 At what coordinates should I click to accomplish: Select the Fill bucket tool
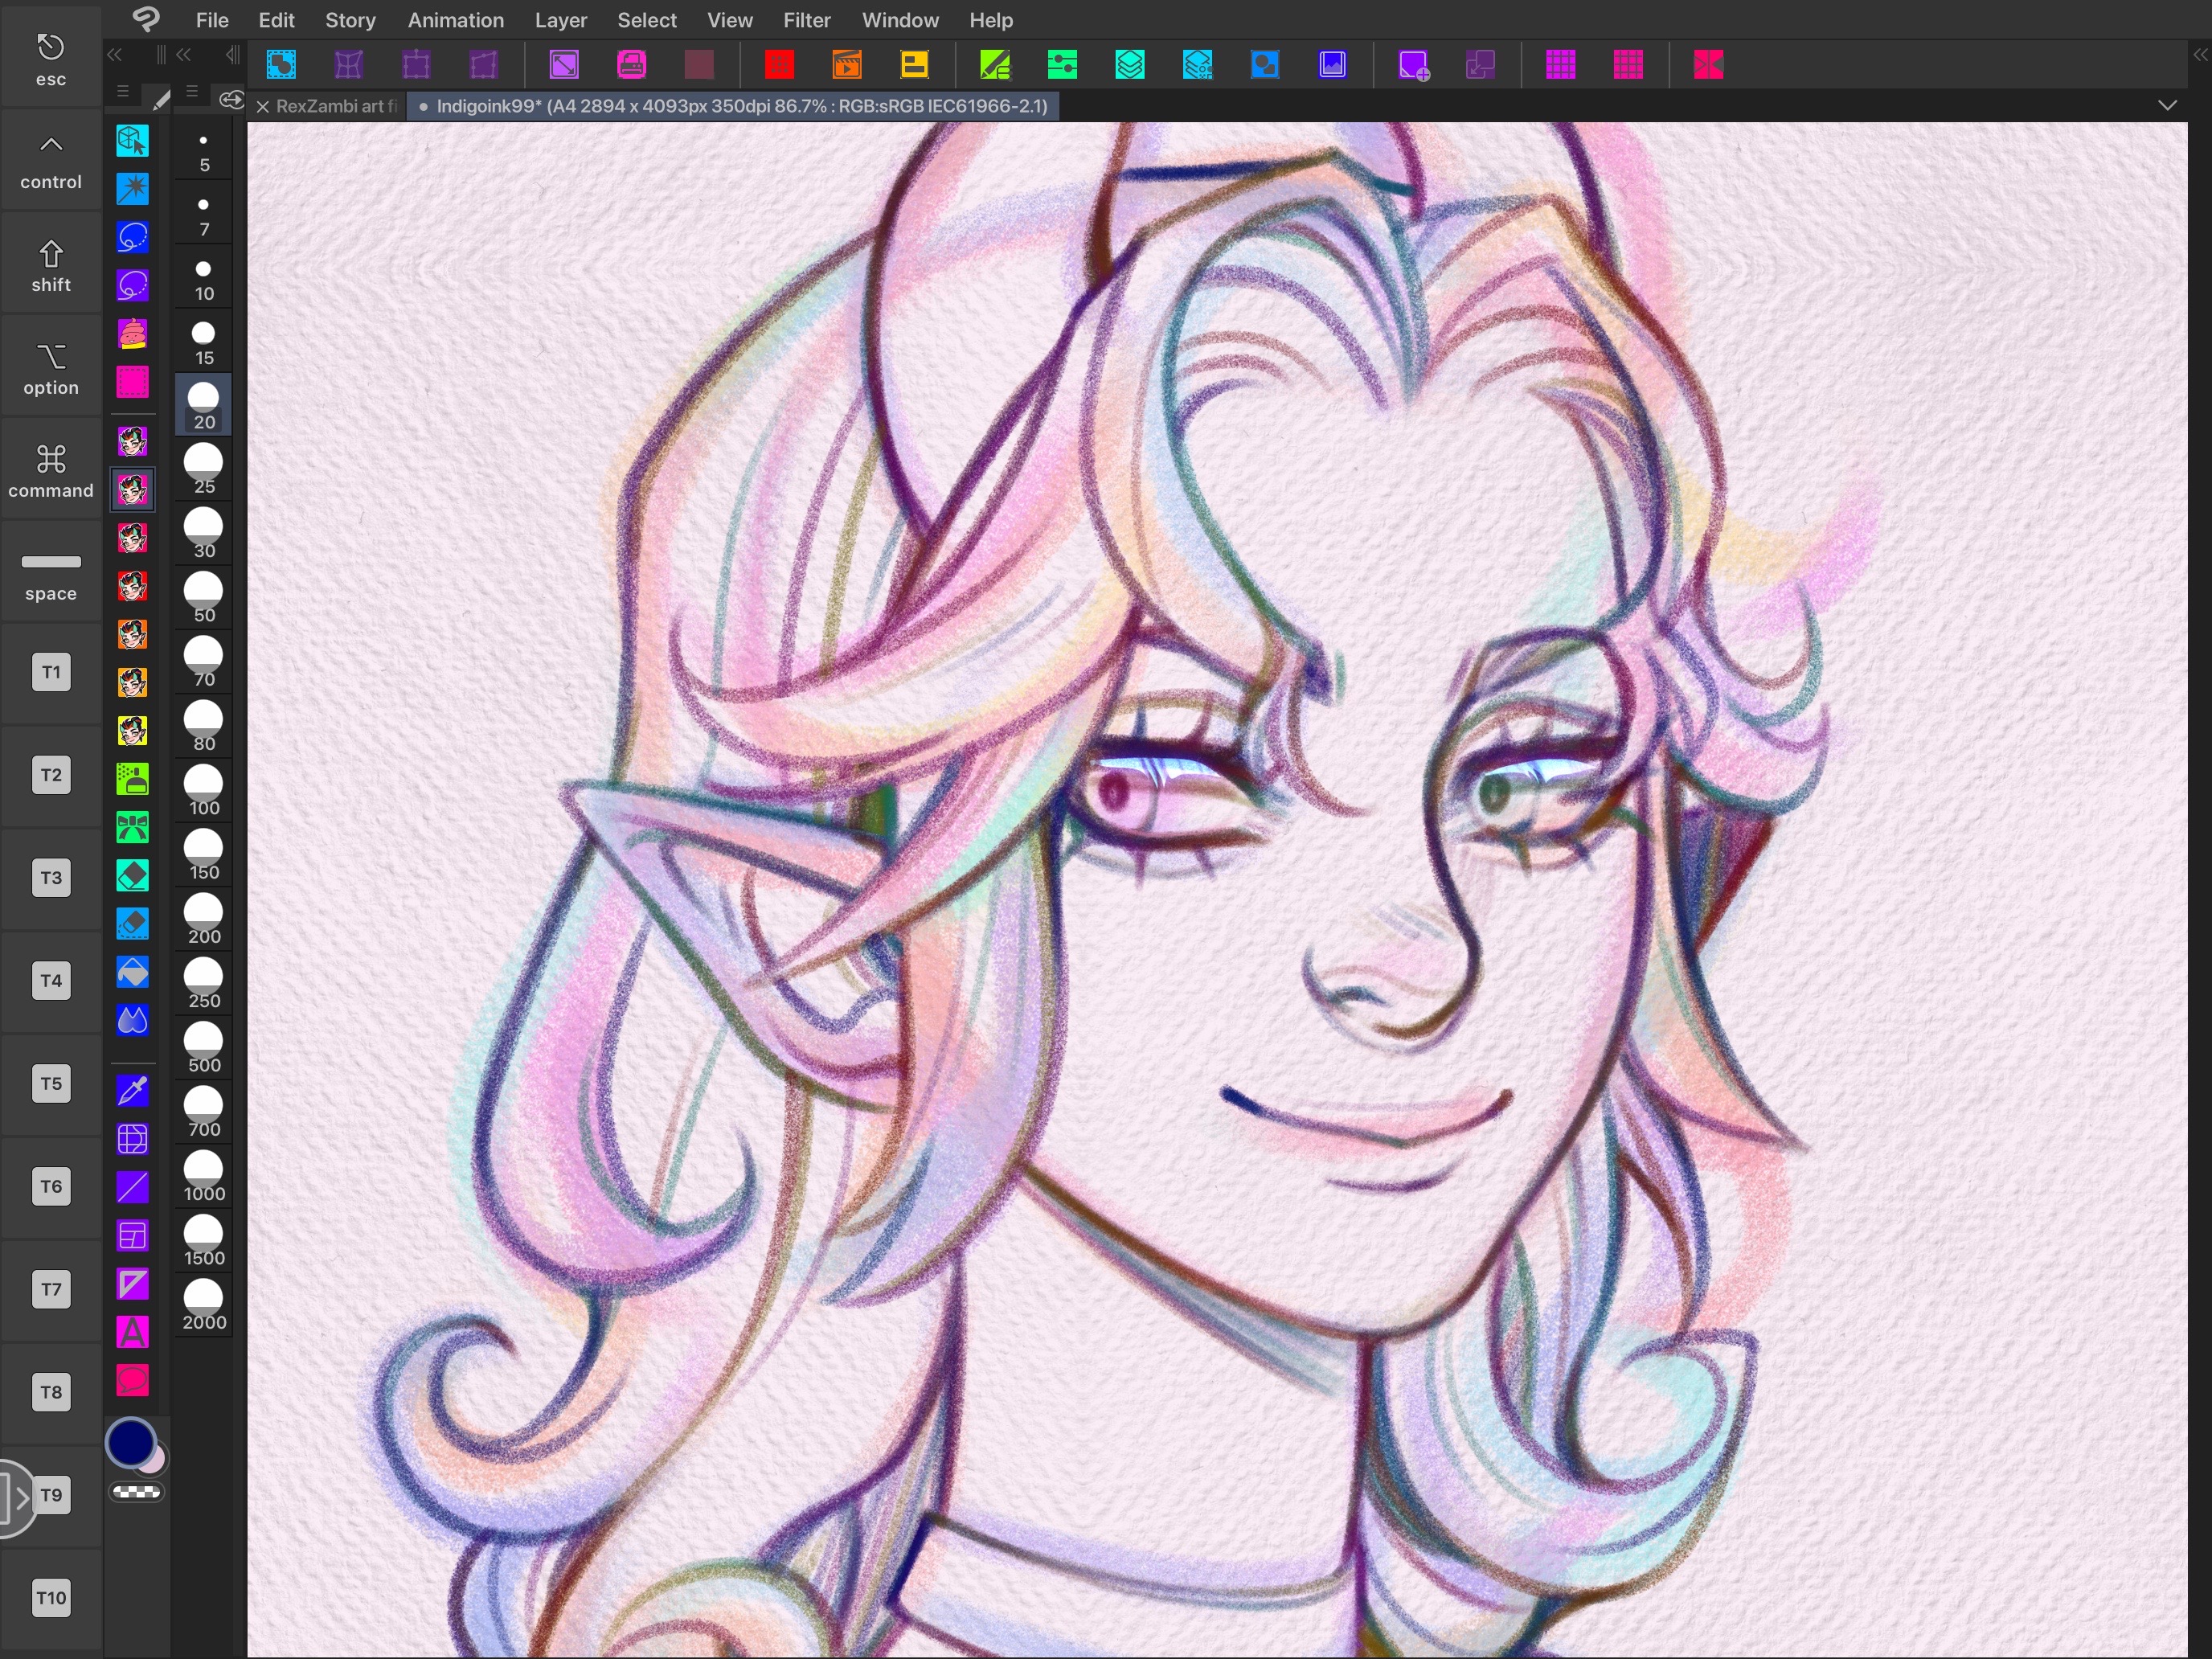pyautogui.click(x=132, y=972)
